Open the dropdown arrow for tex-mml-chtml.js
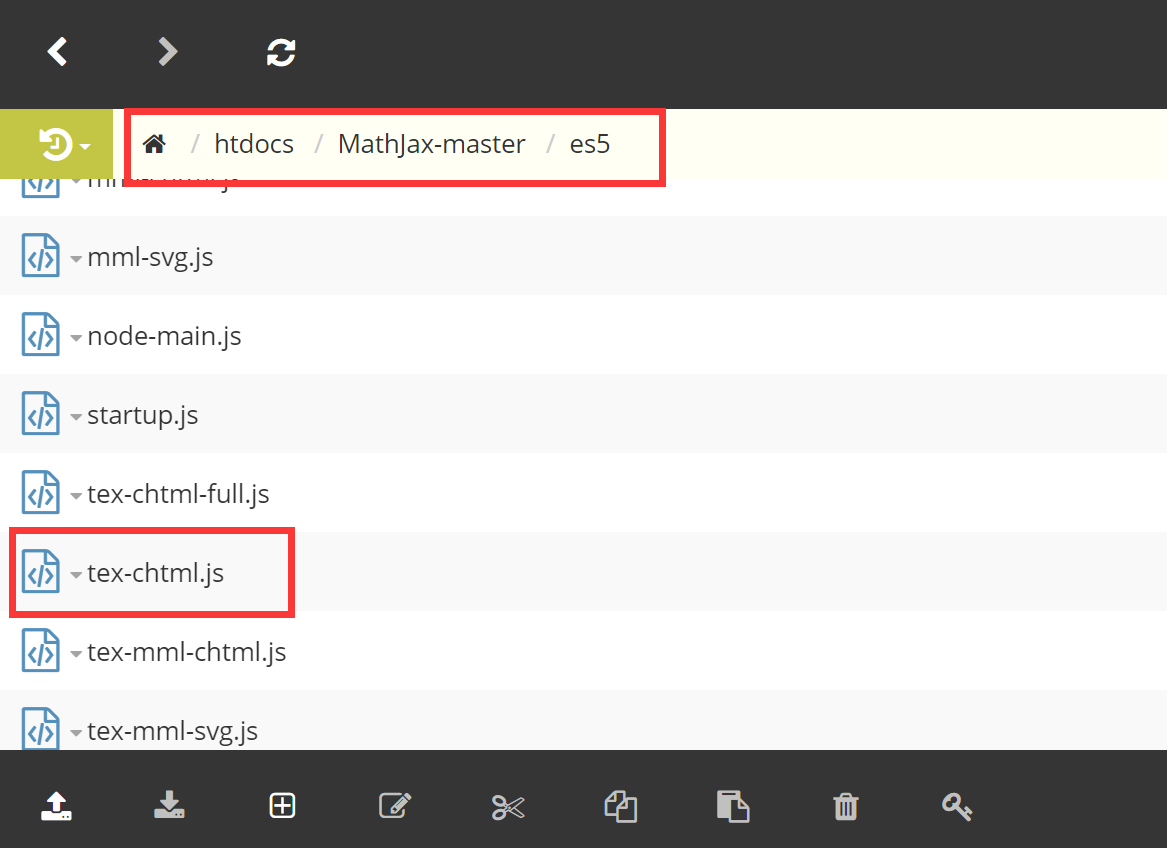 point(76,654)
